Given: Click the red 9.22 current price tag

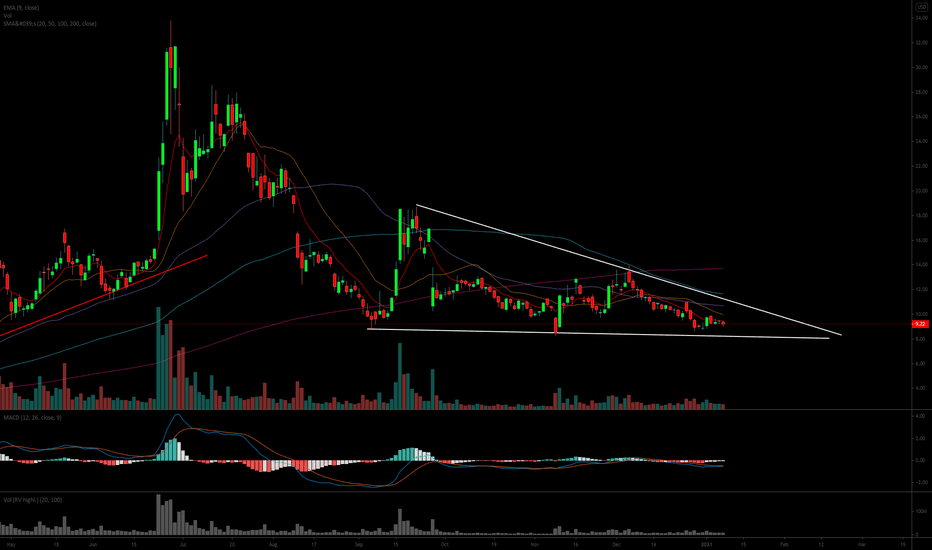Looking at the screenshot, I should click(x=920, y=324).
